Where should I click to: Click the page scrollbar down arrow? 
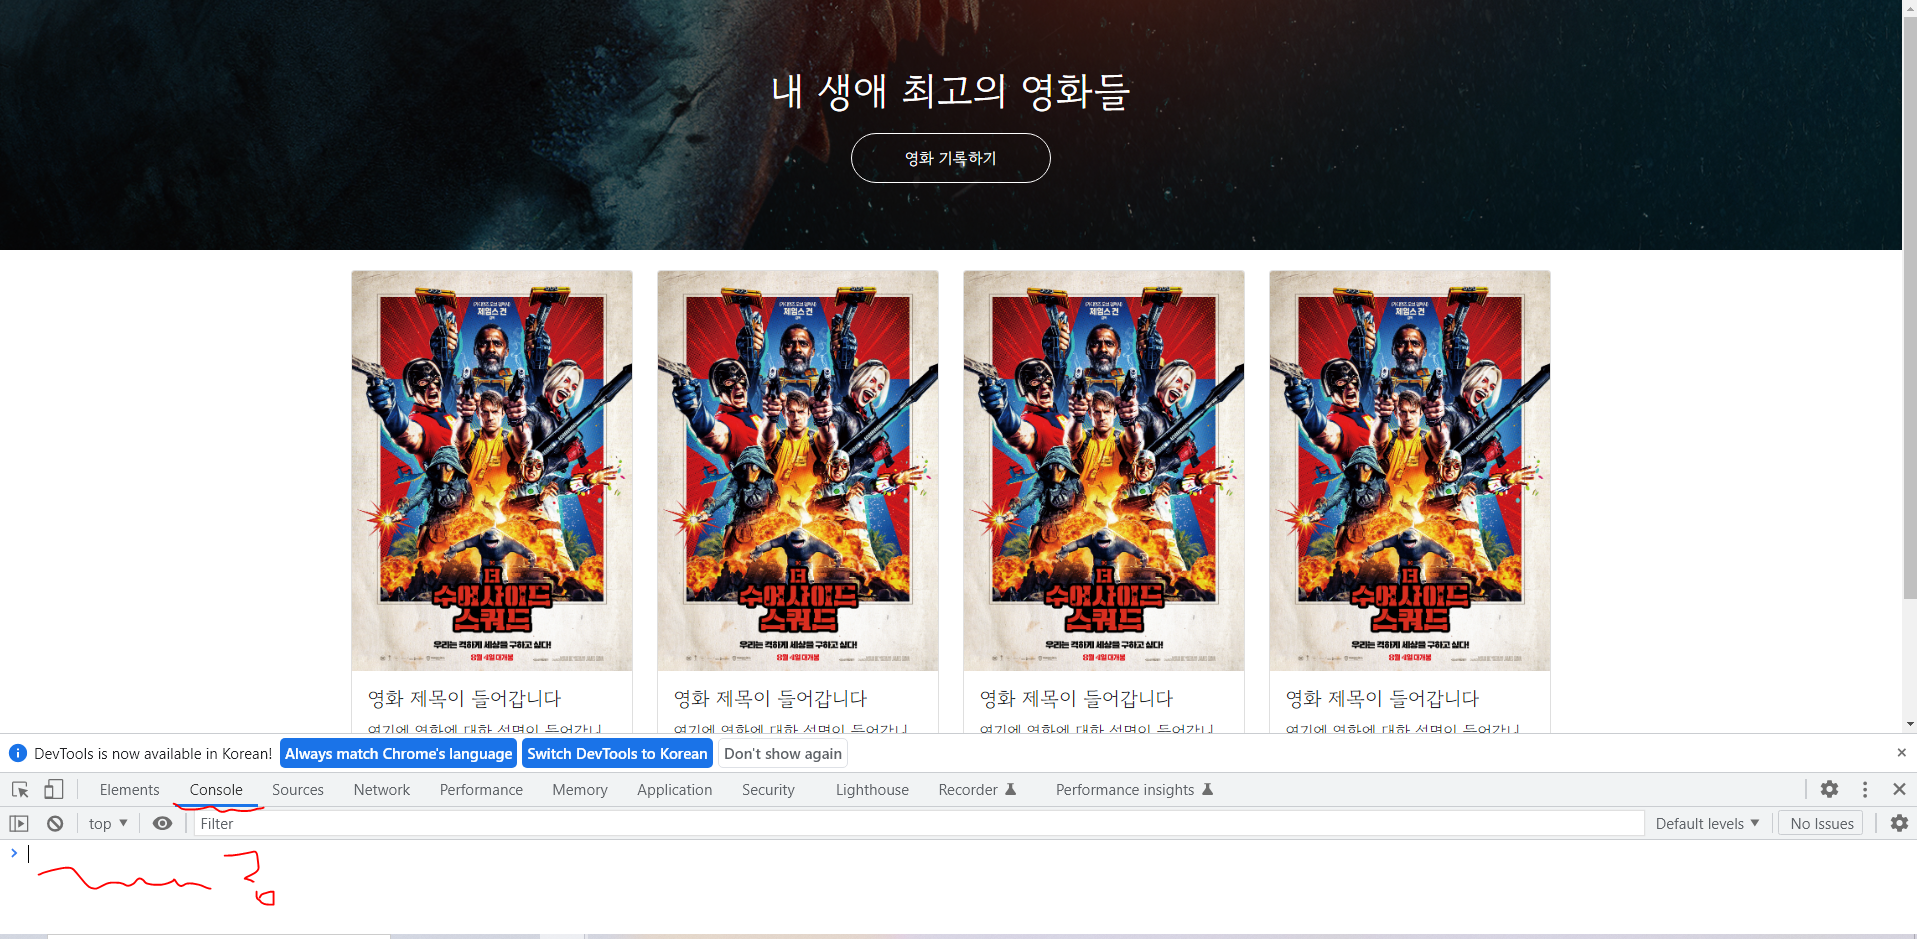(x=1909, y=724)
